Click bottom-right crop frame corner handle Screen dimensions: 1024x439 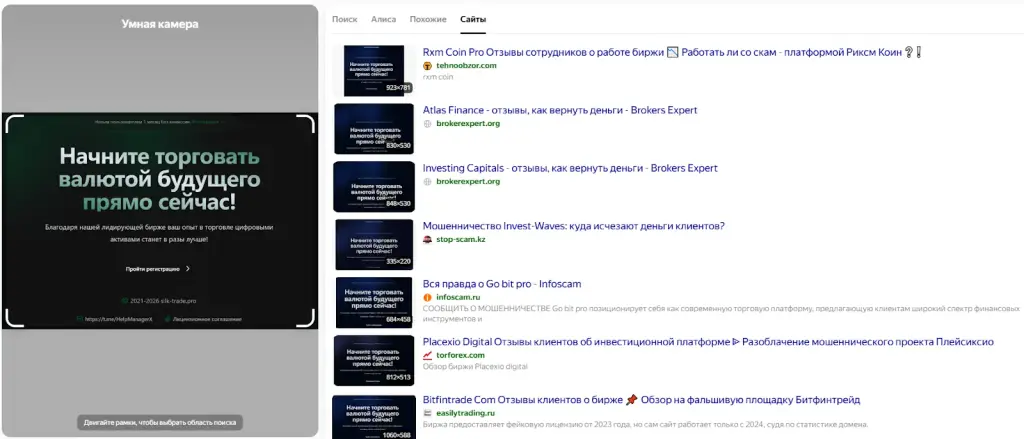click(306, 318)
